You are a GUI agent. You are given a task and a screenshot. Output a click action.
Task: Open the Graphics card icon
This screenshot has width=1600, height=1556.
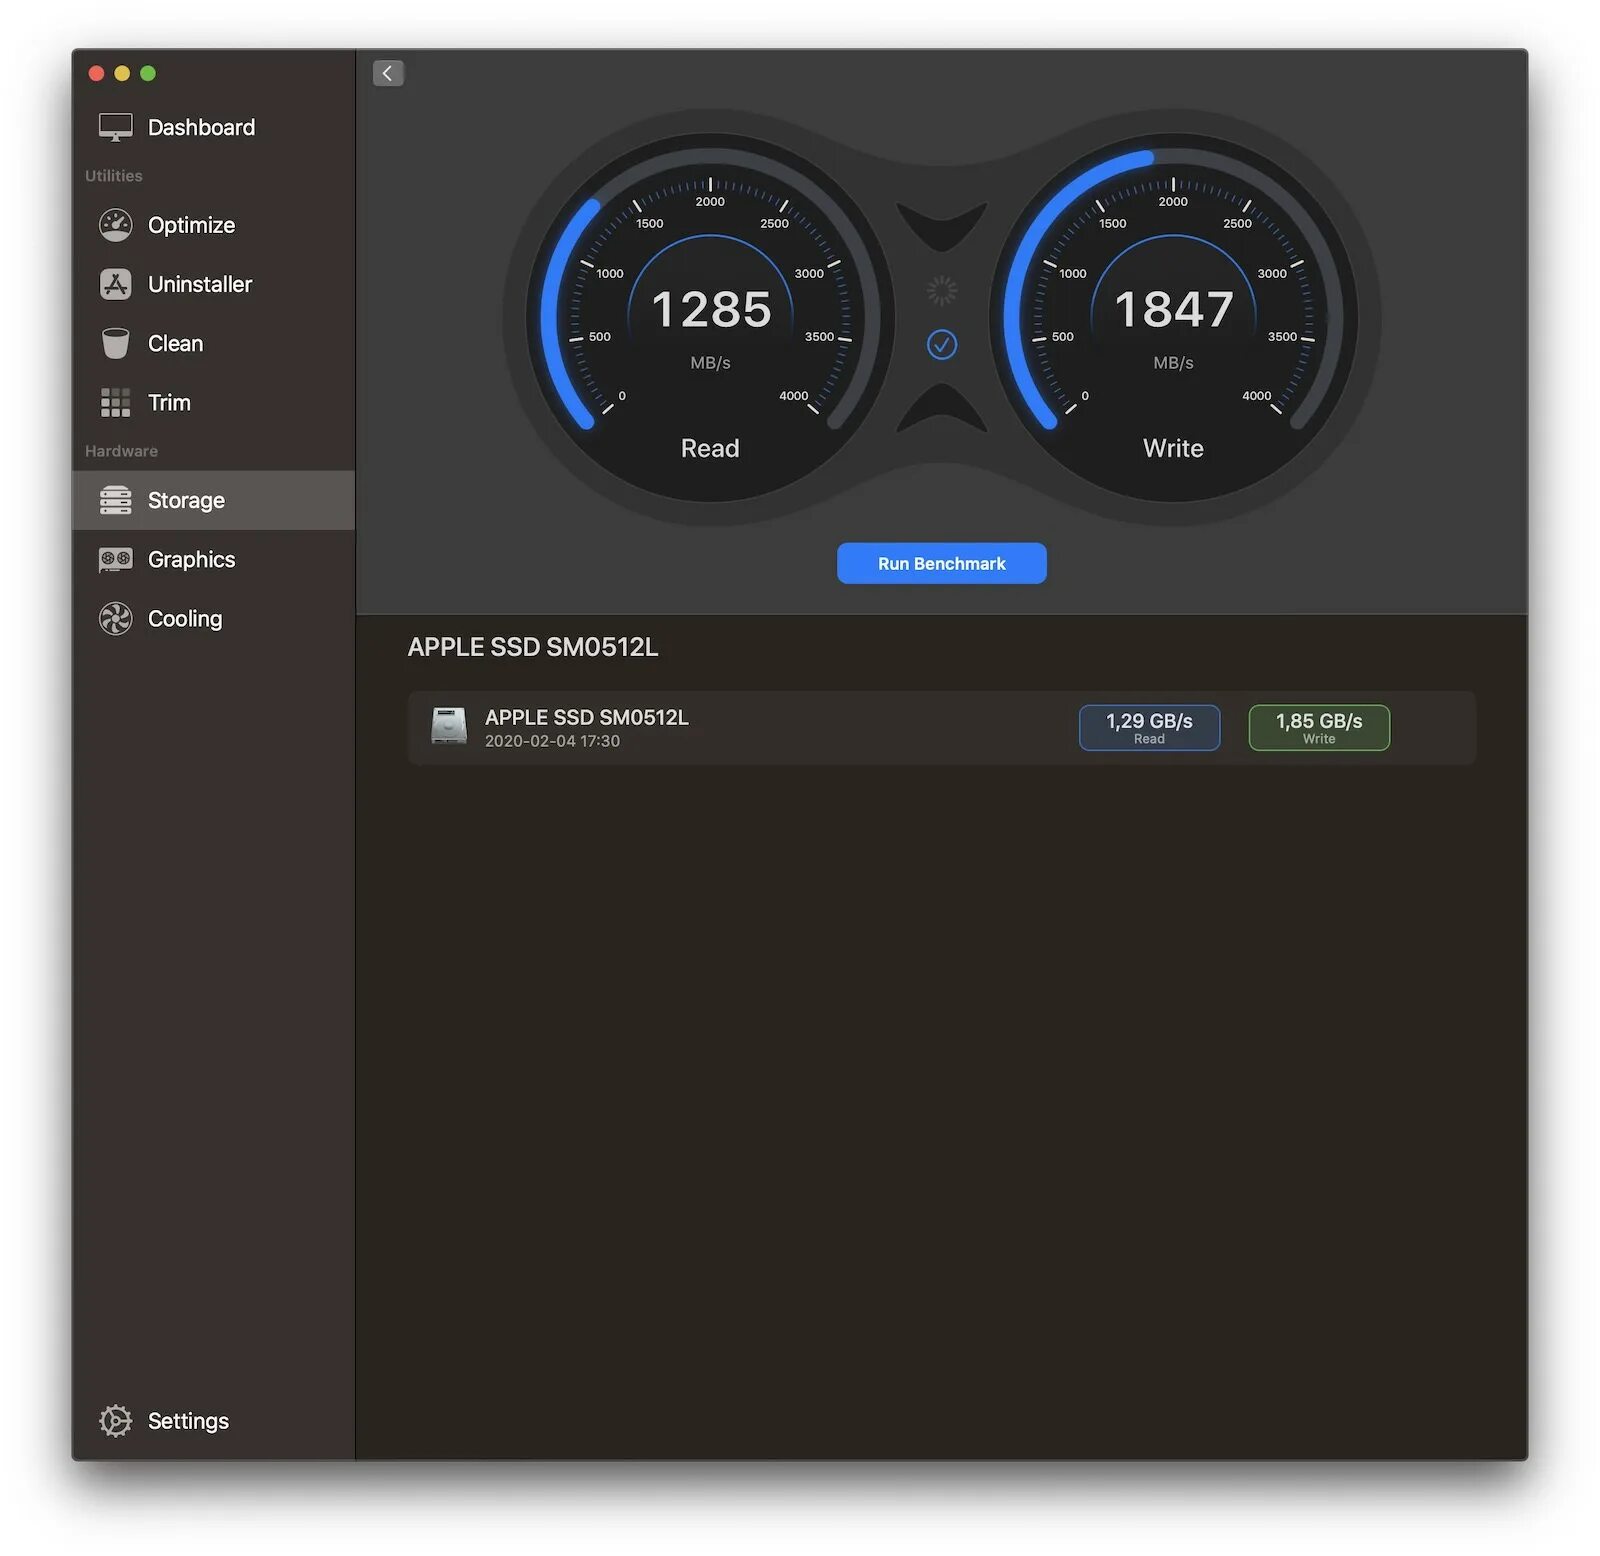click(x=114, y=559)
